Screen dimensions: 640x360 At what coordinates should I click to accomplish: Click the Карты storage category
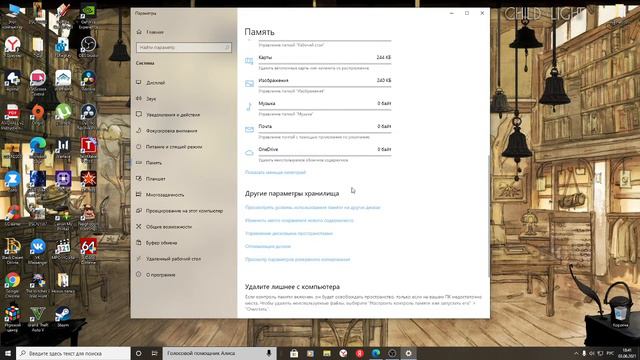318,62
